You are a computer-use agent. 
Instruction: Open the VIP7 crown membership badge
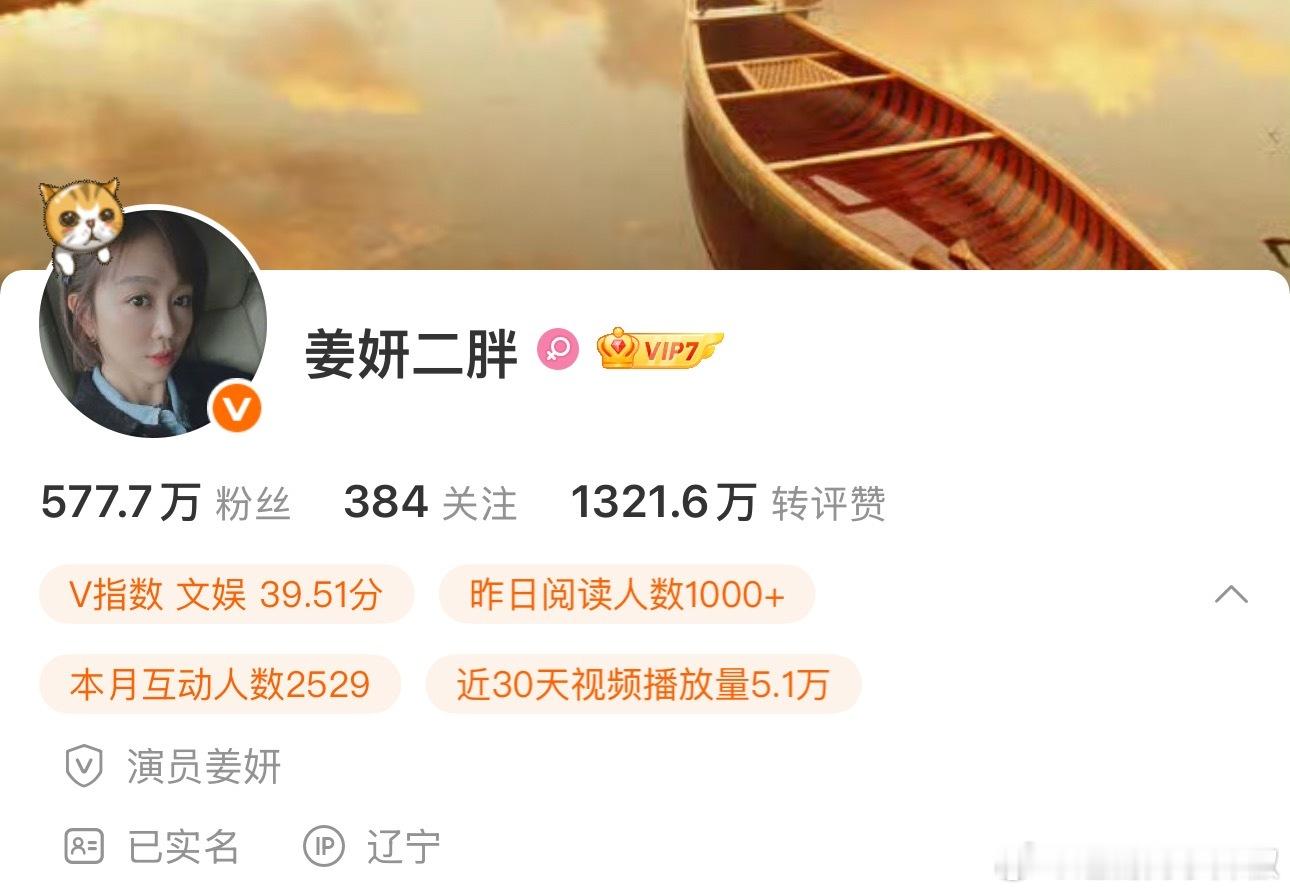click(659, 349)
